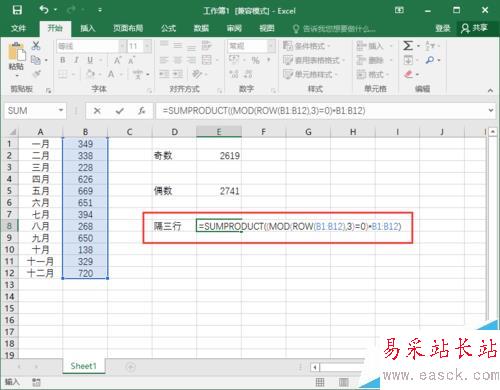Collapse the ribbon with the caret arrow

(x=490, y=90)
